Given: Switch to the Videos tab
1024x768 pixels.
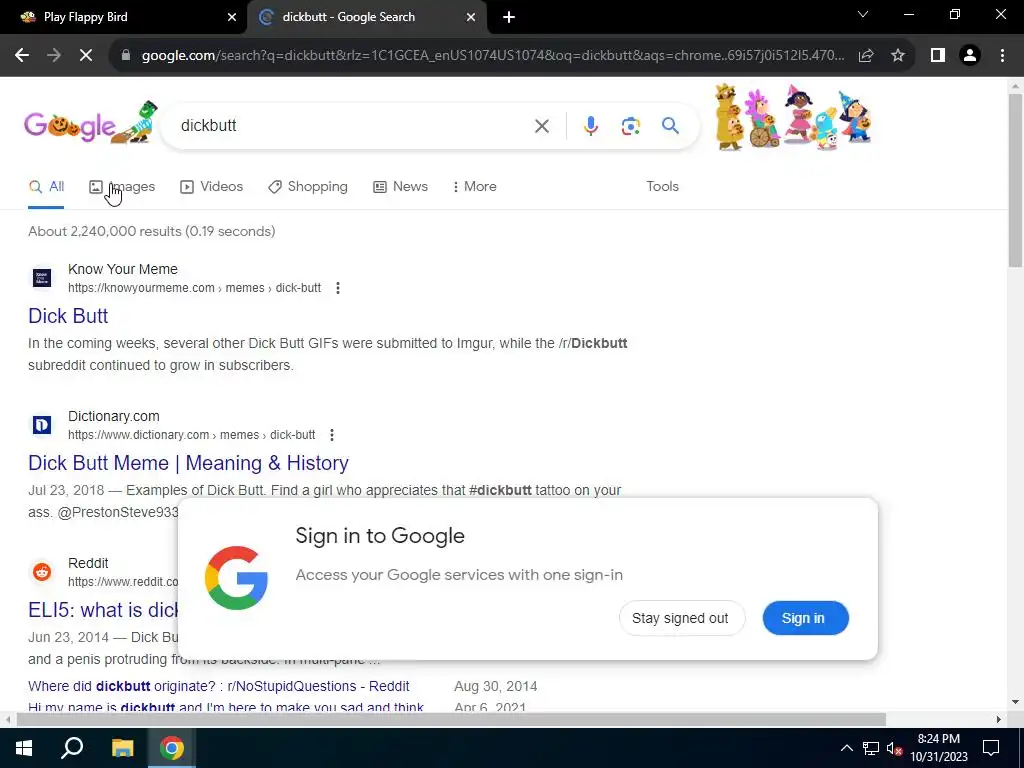Looking at the screenshot, I should pyautogui.click(x=212, y=187).
